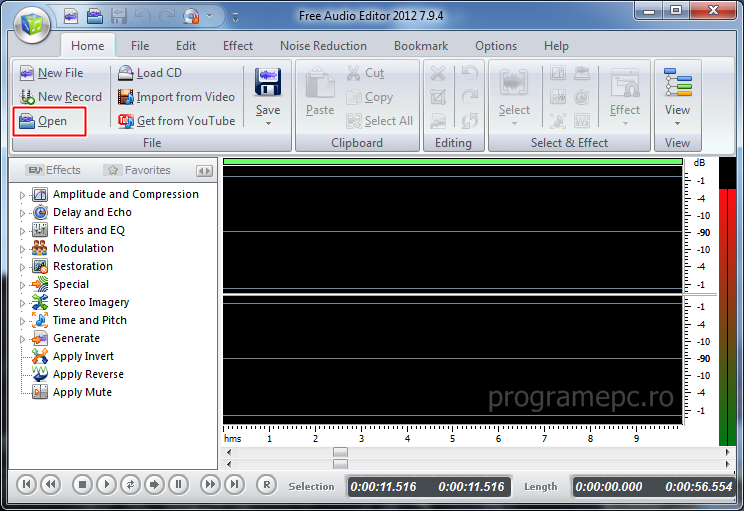This screenshot has width=744, height=511.
Task: Jump to end of audio
Action: (x=234, y=484)
